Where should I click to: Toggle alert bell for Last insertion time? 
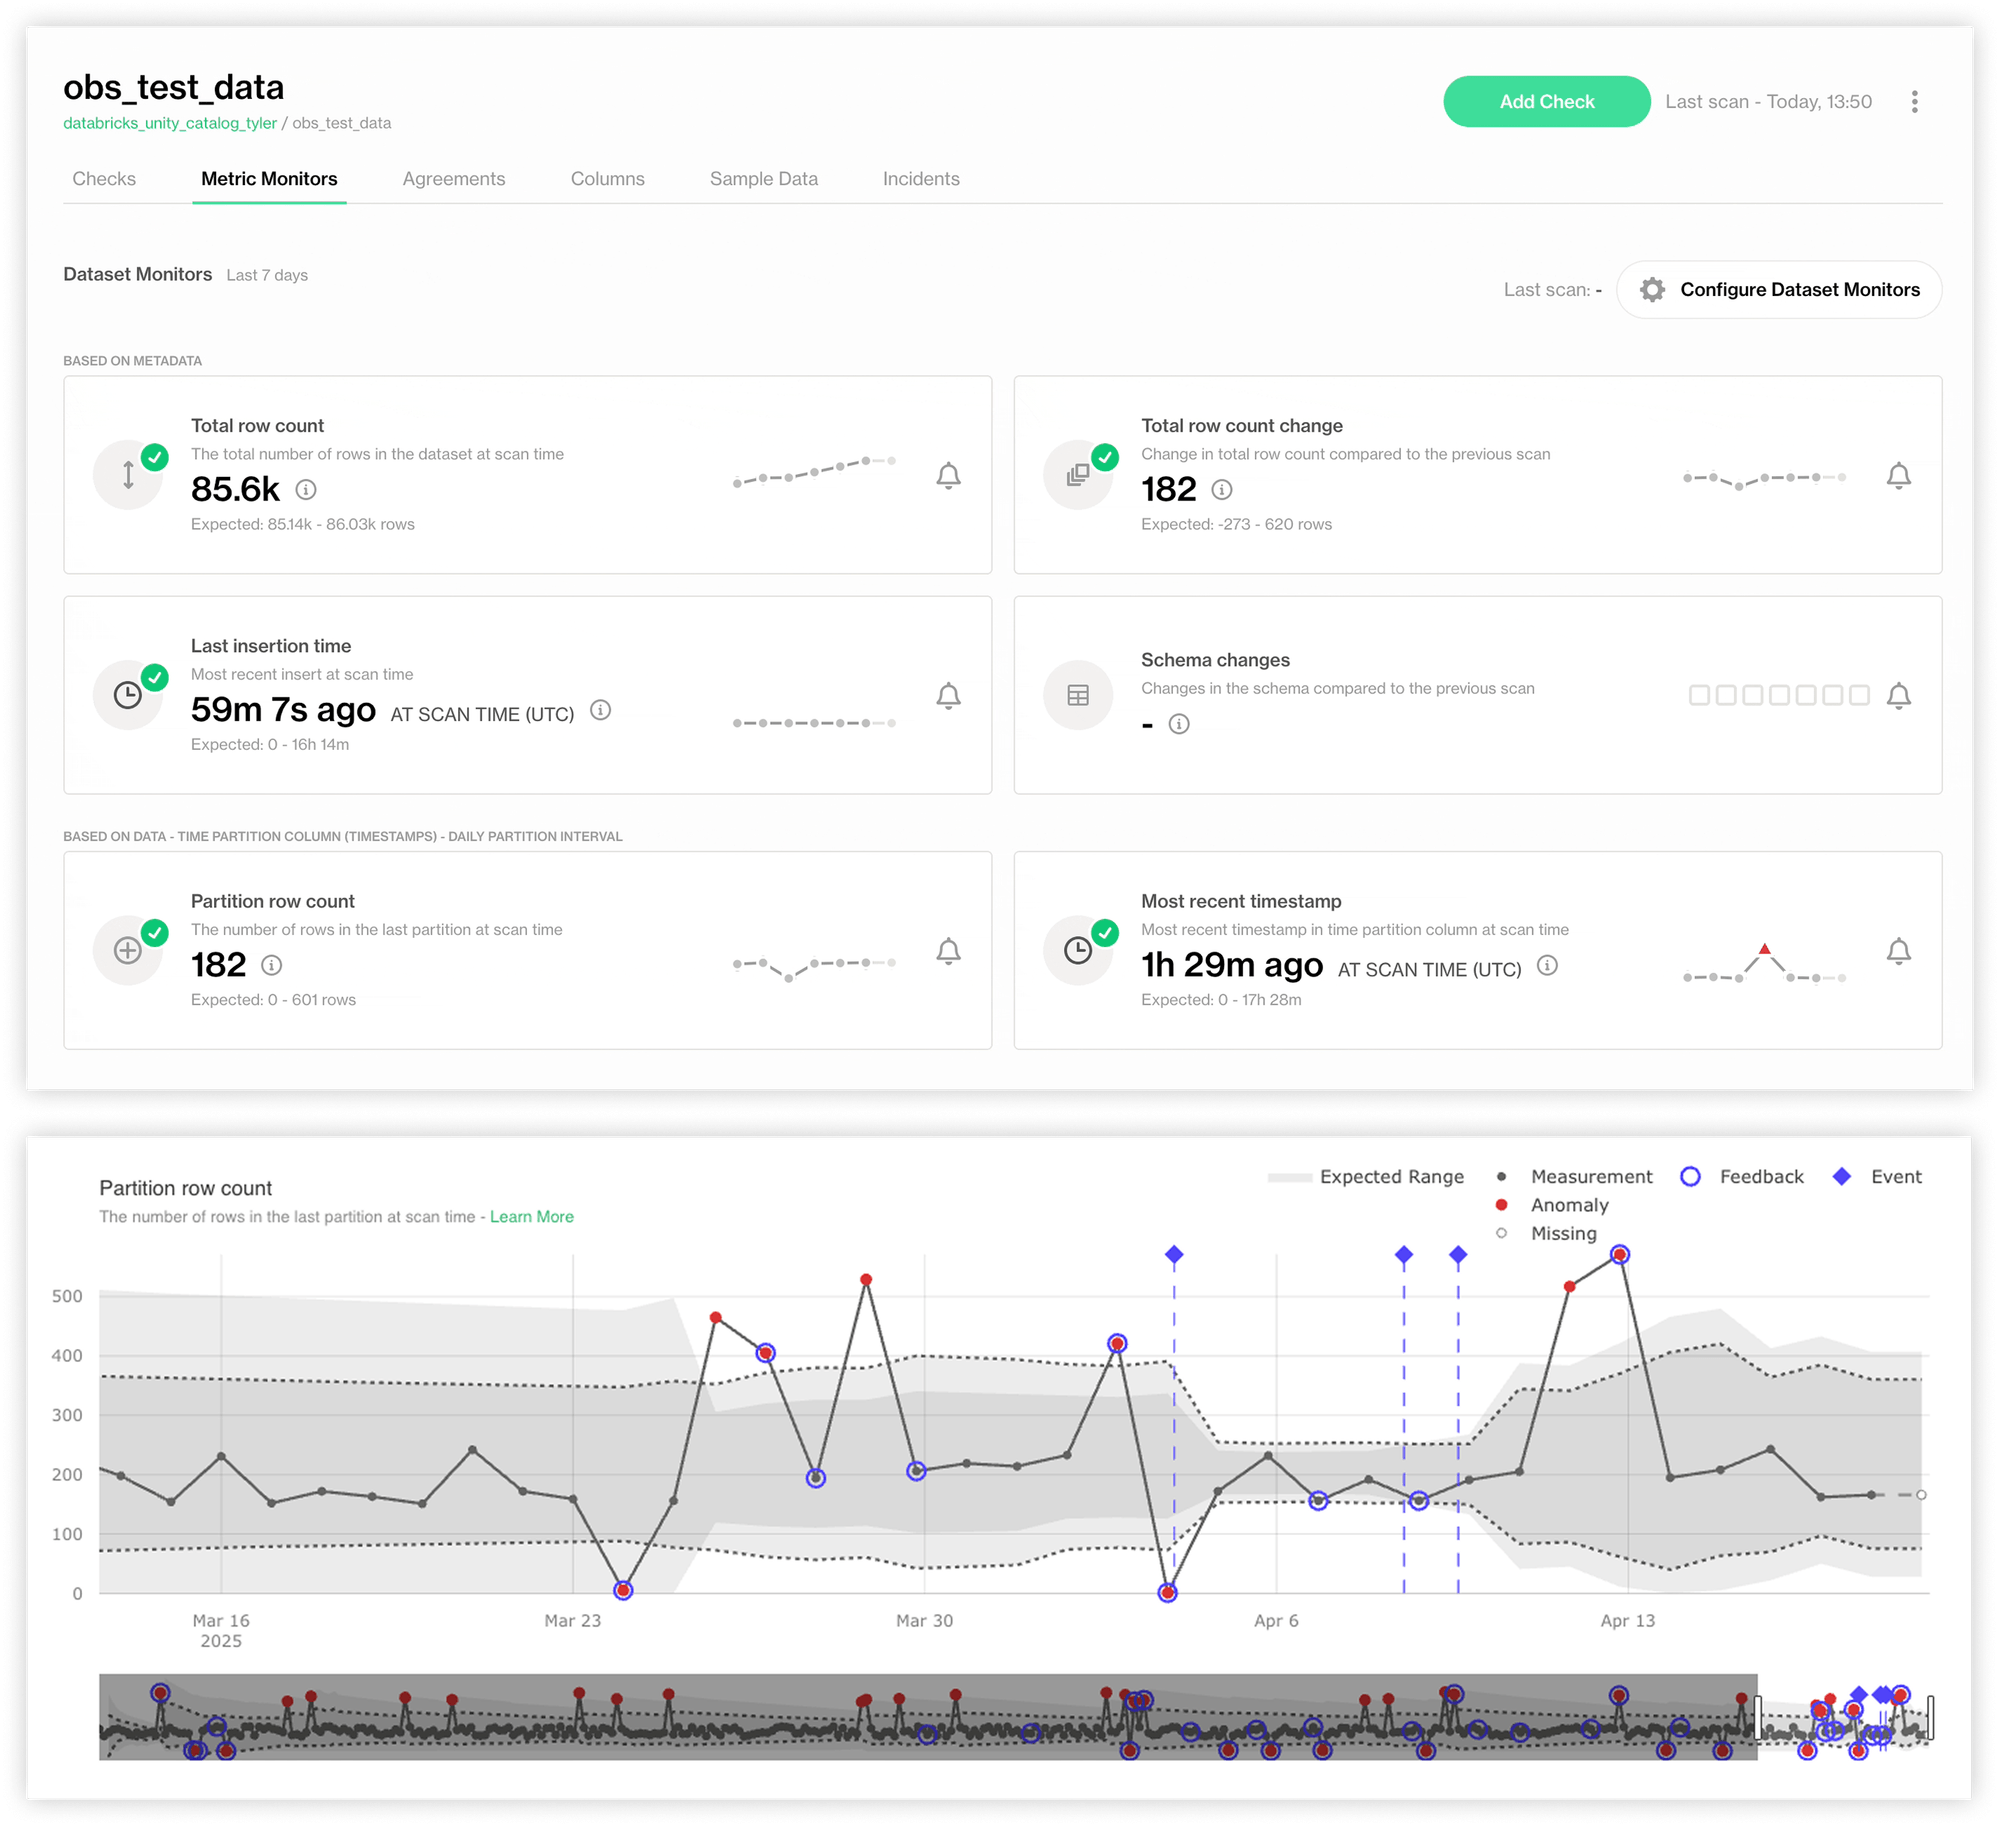click(x=948, y=695)
